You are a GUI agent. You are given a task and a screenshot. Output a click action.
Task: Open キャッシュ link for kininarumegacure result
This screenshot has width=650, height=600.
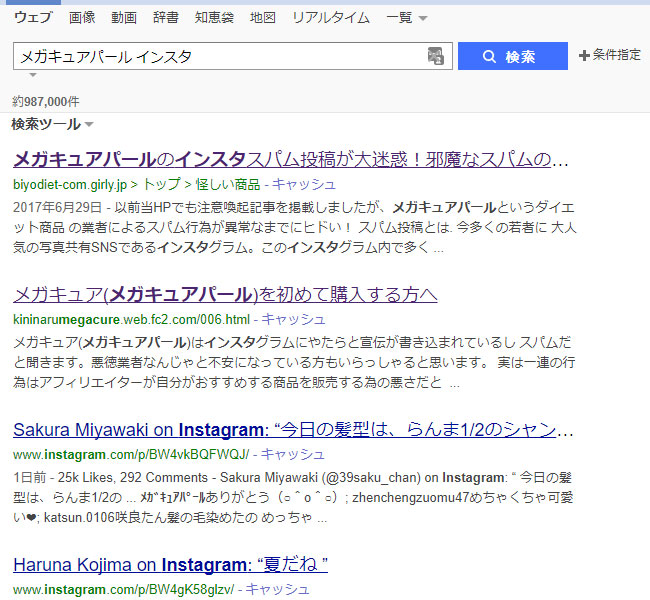tap(293, 319)
